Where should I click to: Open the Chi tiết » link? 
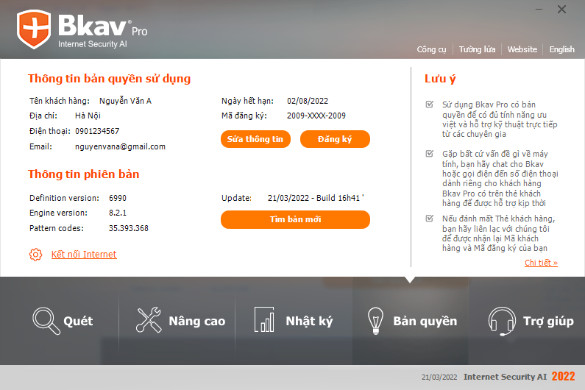tap(541, 263)
